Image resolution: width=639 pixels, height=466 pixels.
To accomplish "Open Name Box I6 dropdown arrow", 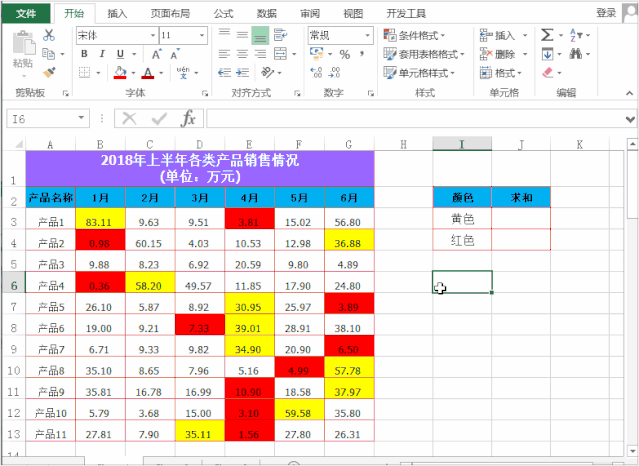I will click(x=81, y=118).
